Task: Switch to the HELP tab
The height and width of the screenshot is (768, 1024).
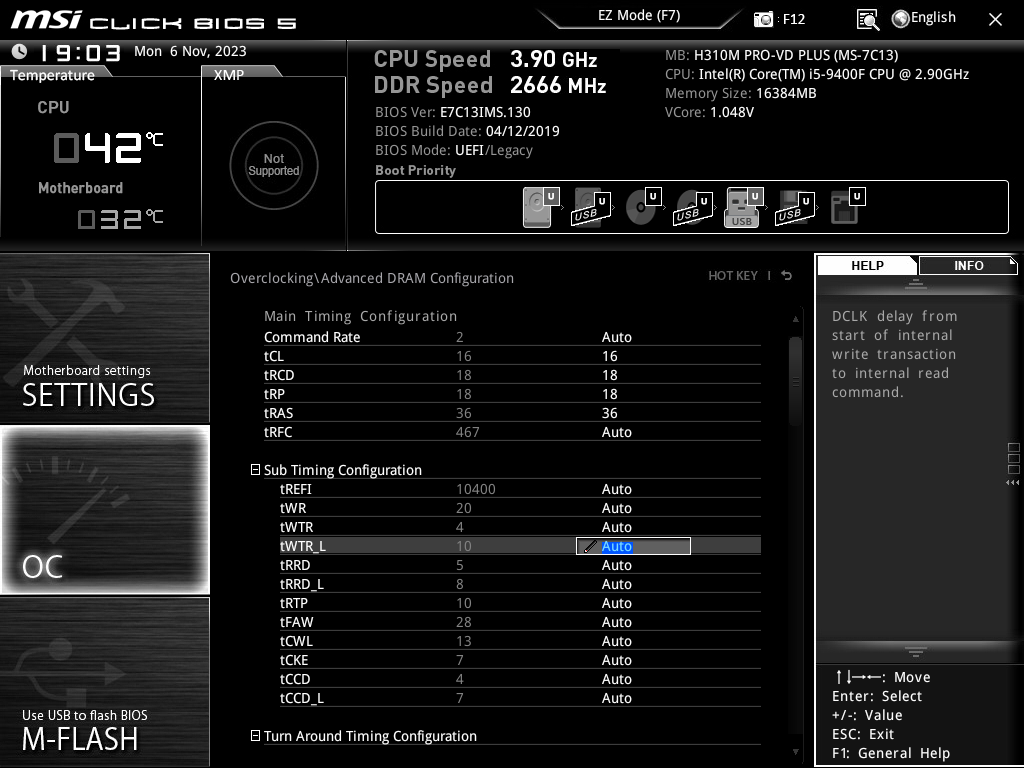Action: (x=867, y=265)
